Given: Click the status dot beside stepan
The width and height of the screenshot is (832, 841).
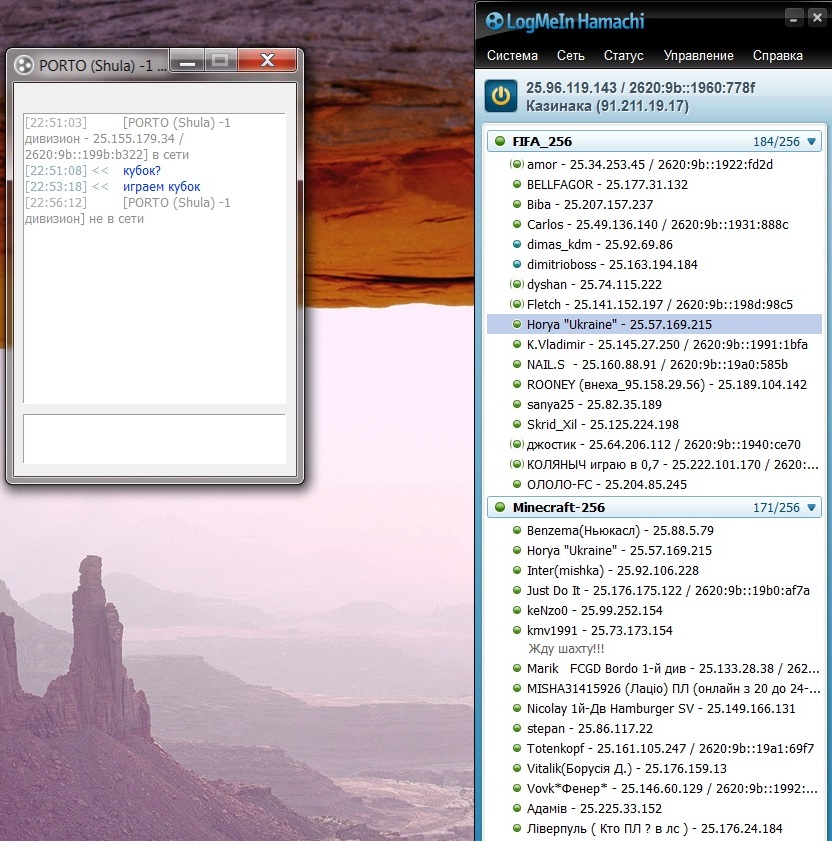Looking at the screenshot, I should coord(517,728).
